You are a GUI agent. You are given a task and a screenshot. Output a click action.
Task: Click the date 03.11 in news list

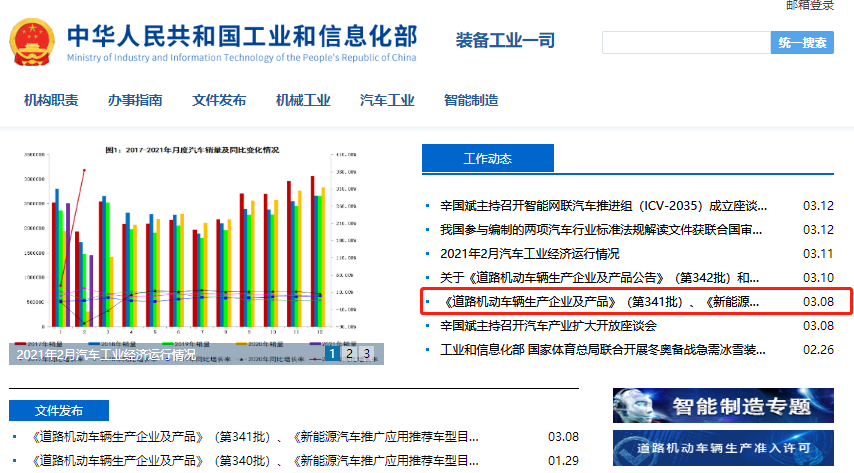pos(818,254)
